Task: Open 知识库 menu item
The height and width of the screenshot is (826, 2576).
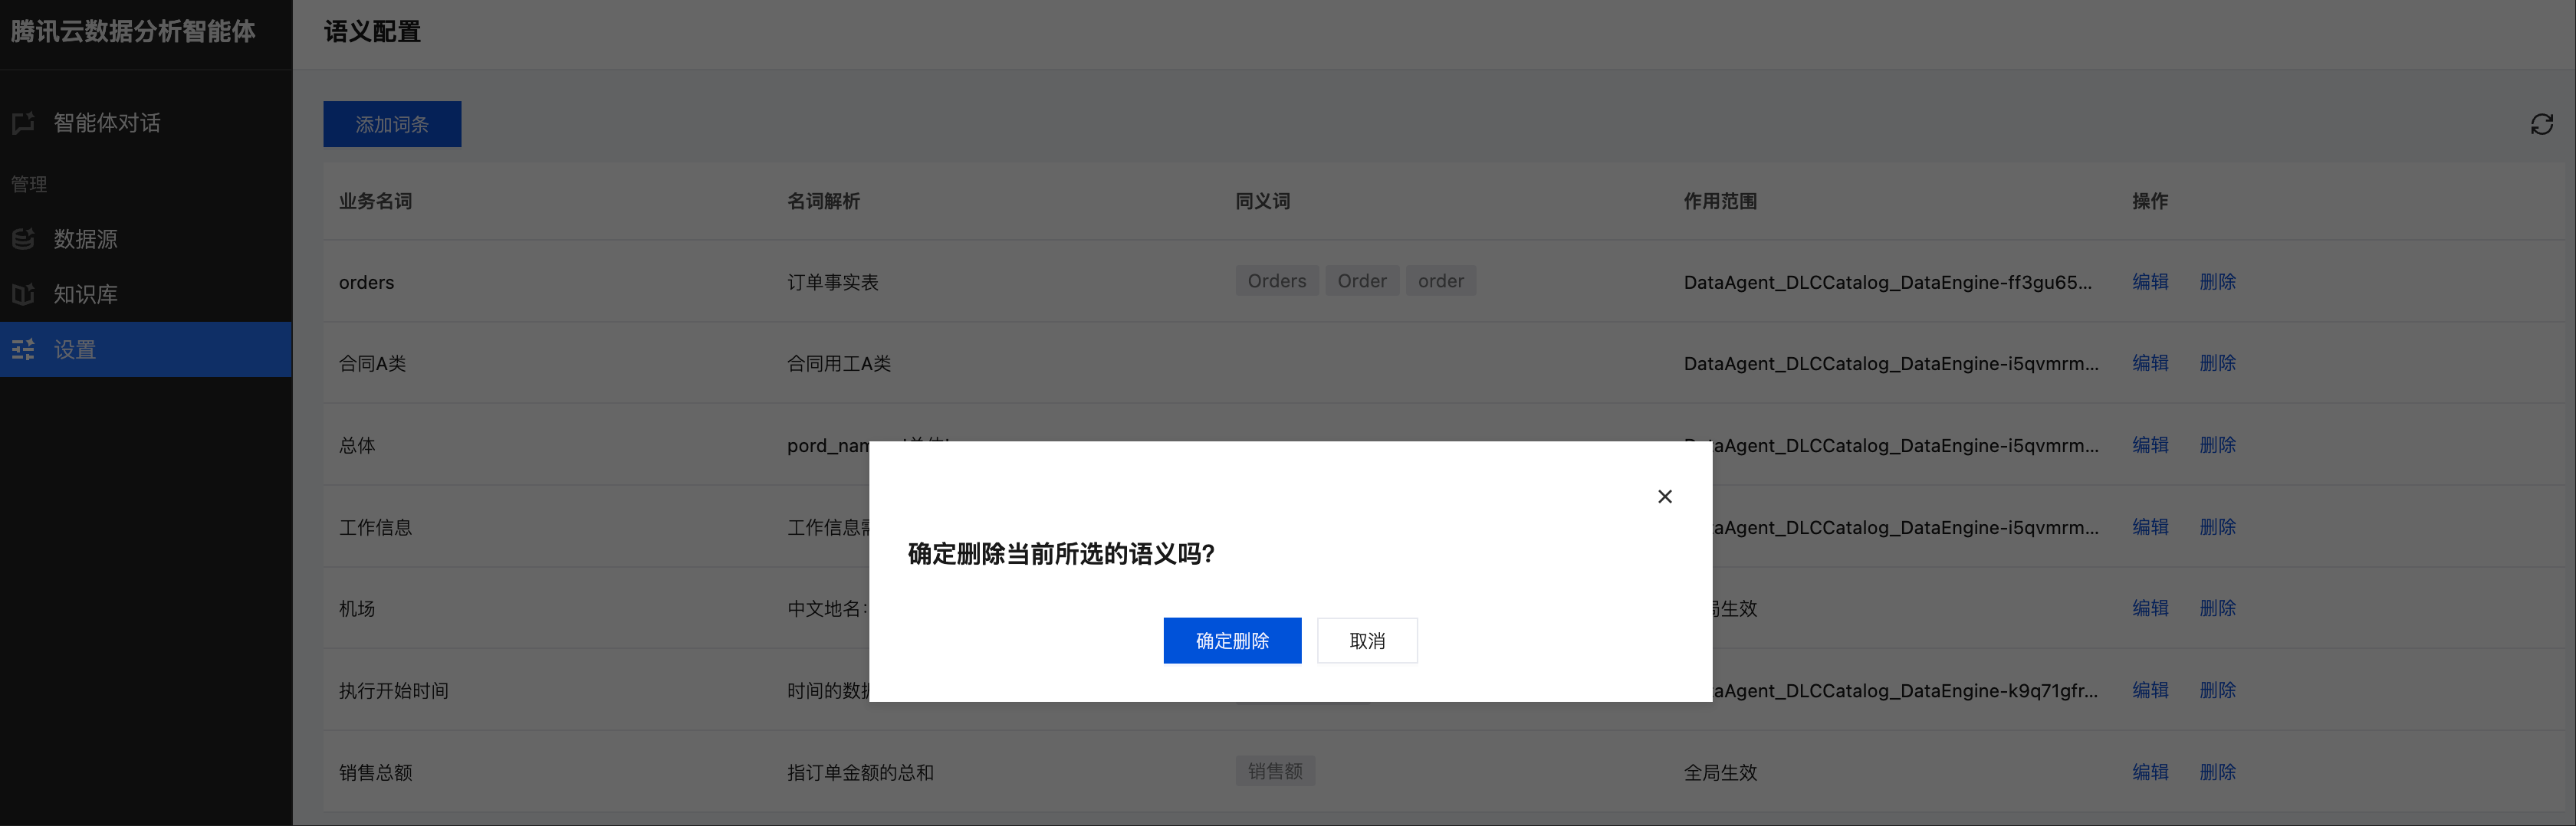Action: tap(146, 294)
